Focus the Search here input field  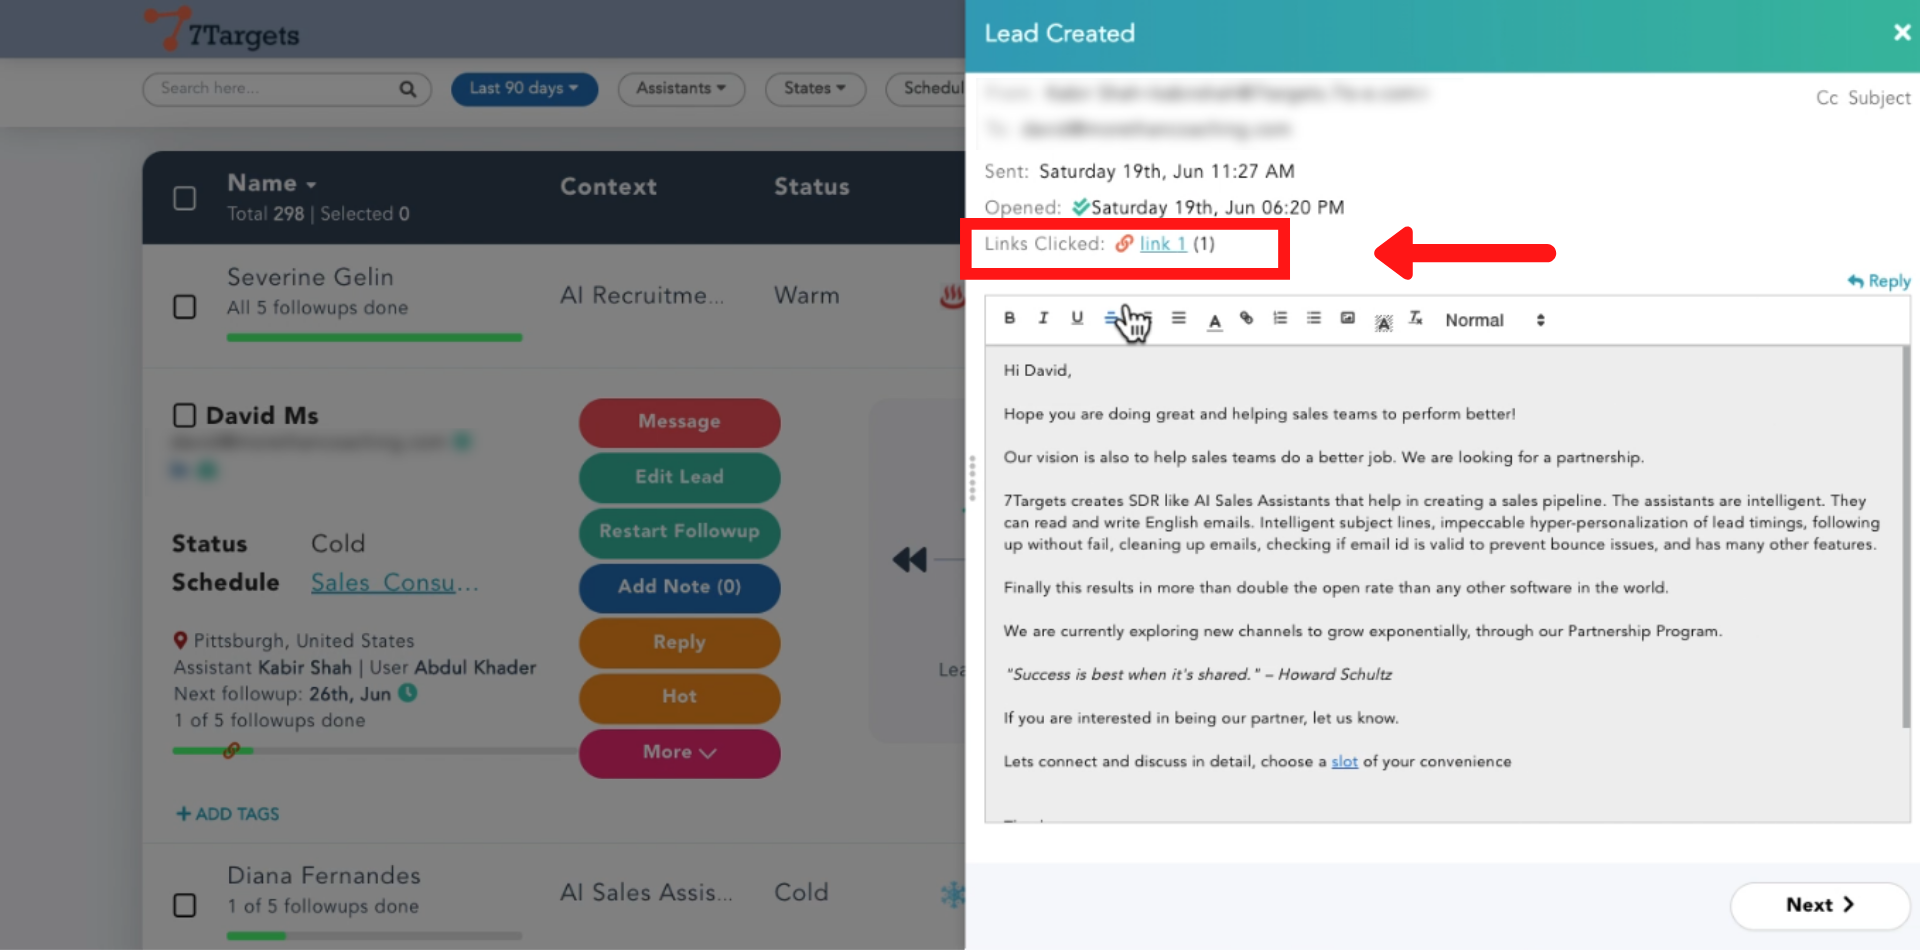275,88
